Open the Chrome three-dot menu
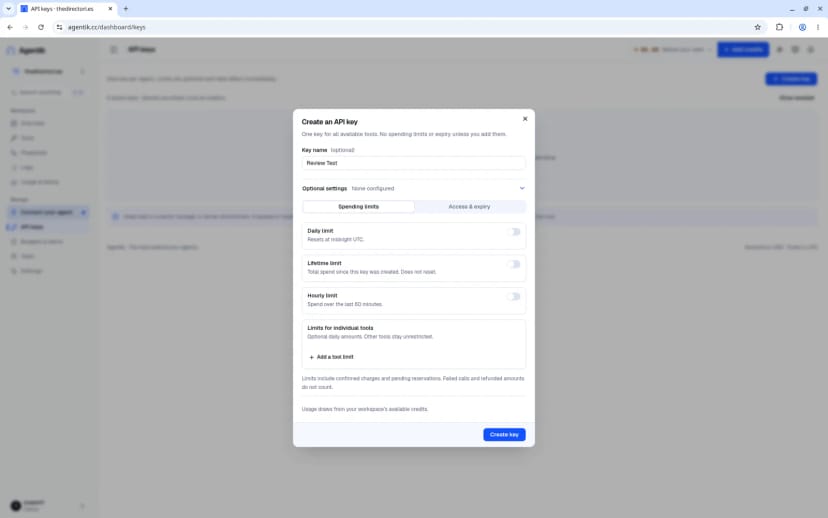 point(818,27)
